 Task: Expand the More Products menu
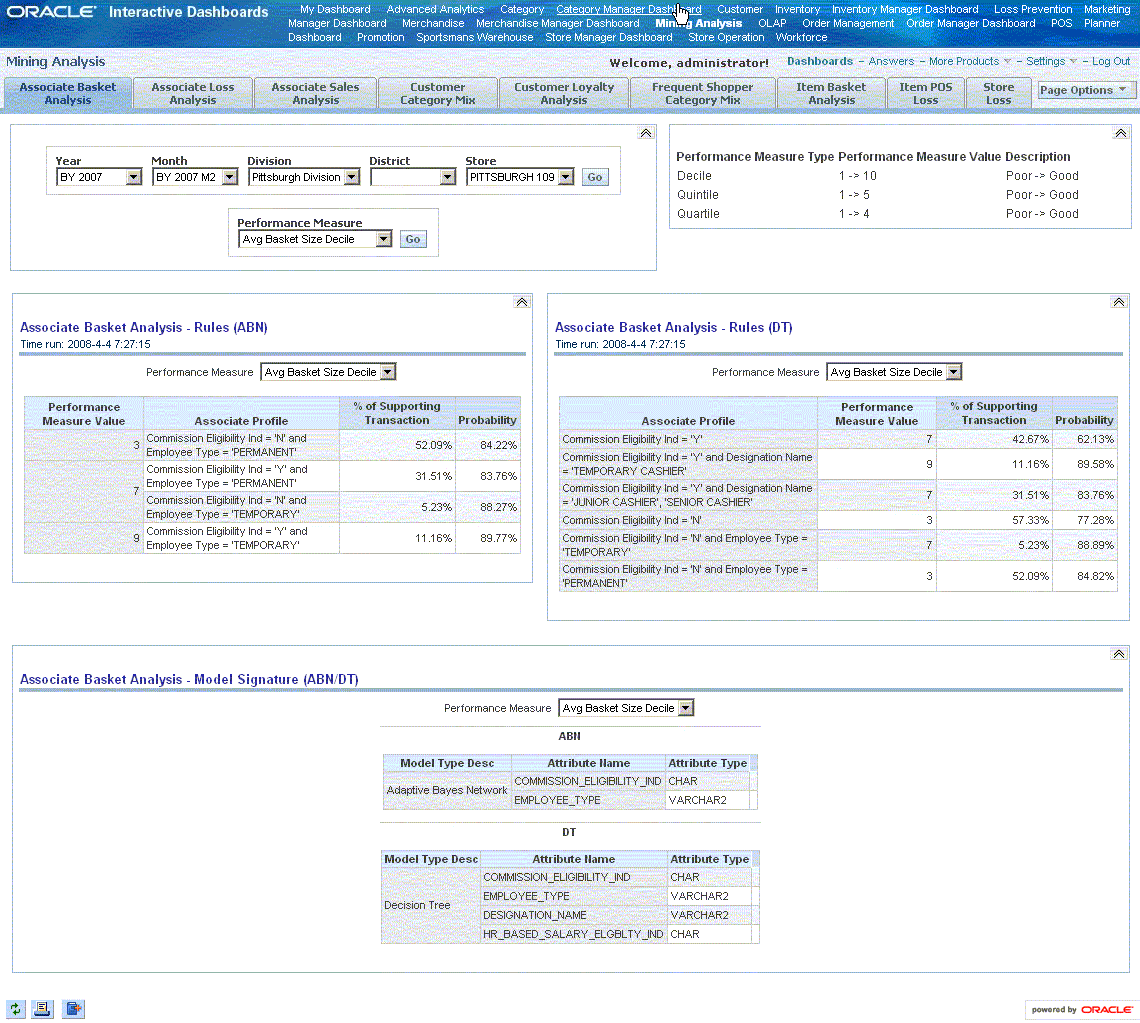[x=970, y=61]
